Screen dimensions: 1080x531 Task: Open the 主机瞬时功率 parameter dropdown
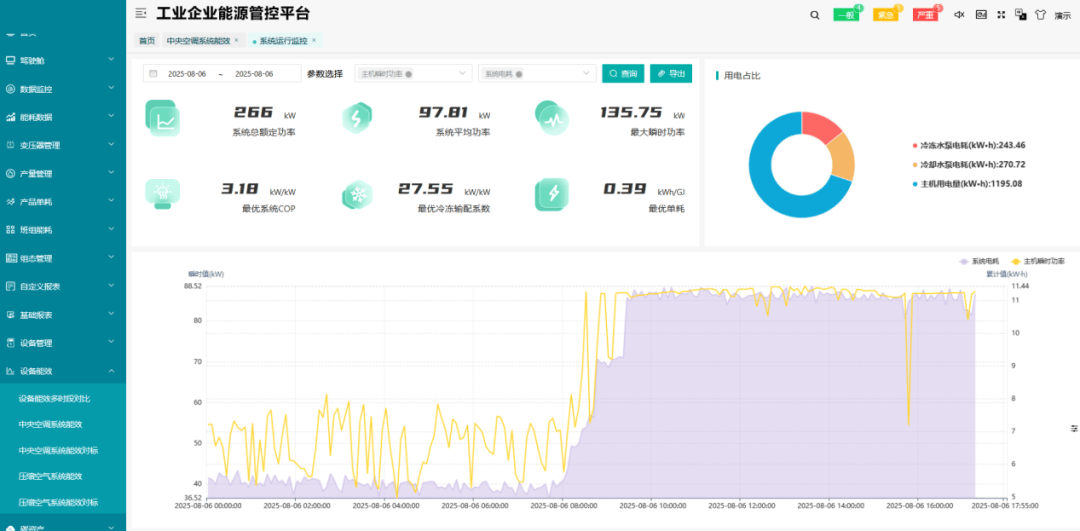[413, 74]
